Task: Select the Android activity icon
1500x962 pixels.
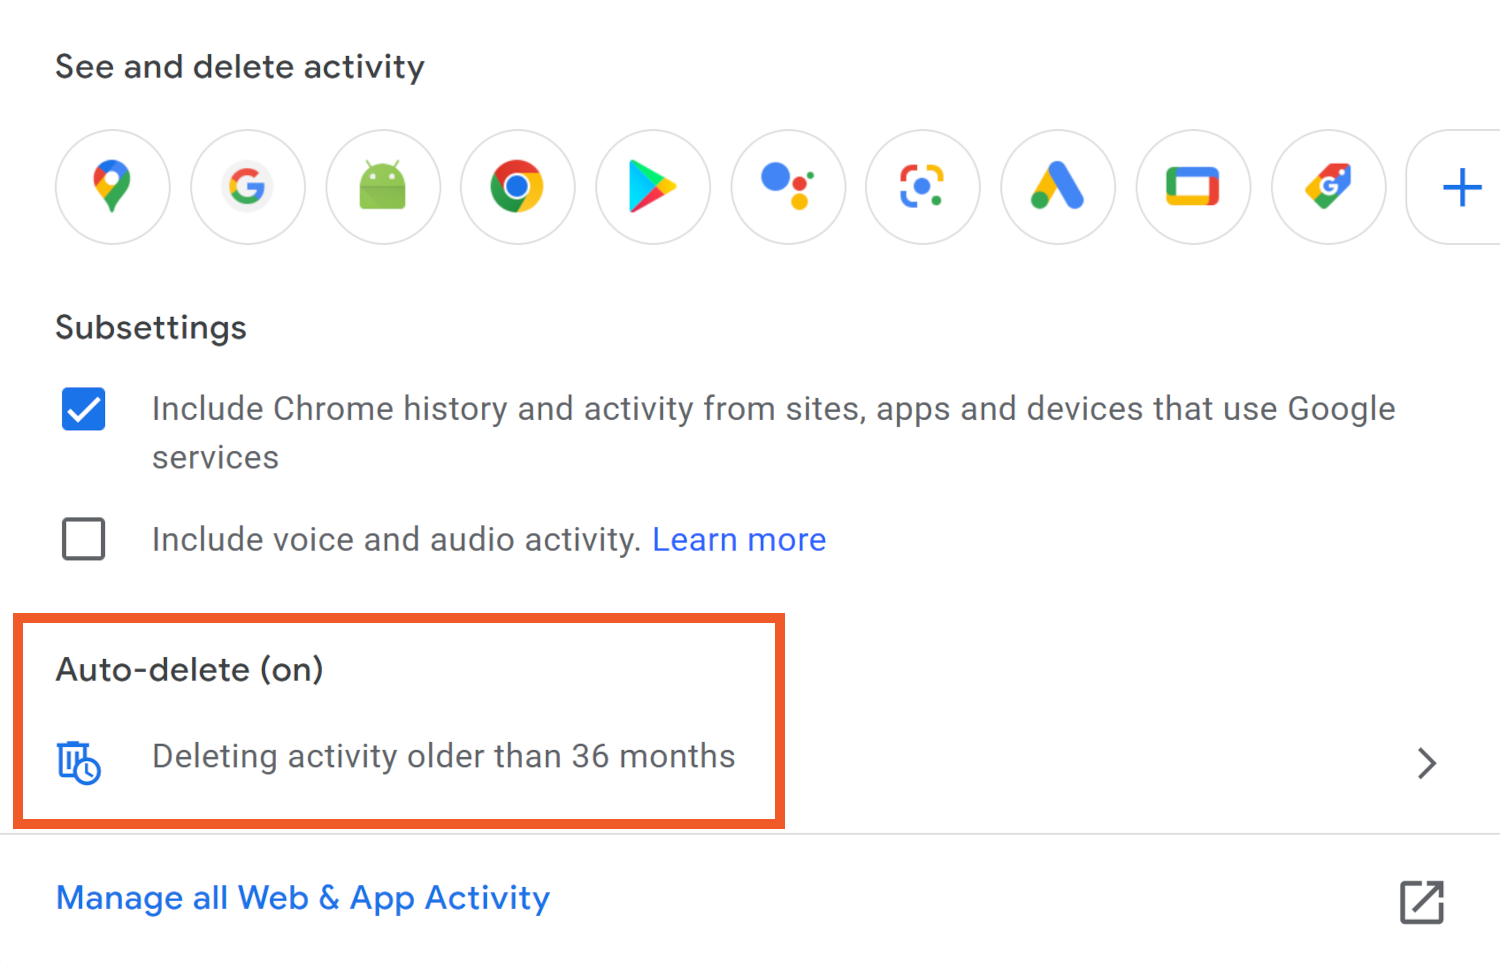Action: [x=382, y=187]
